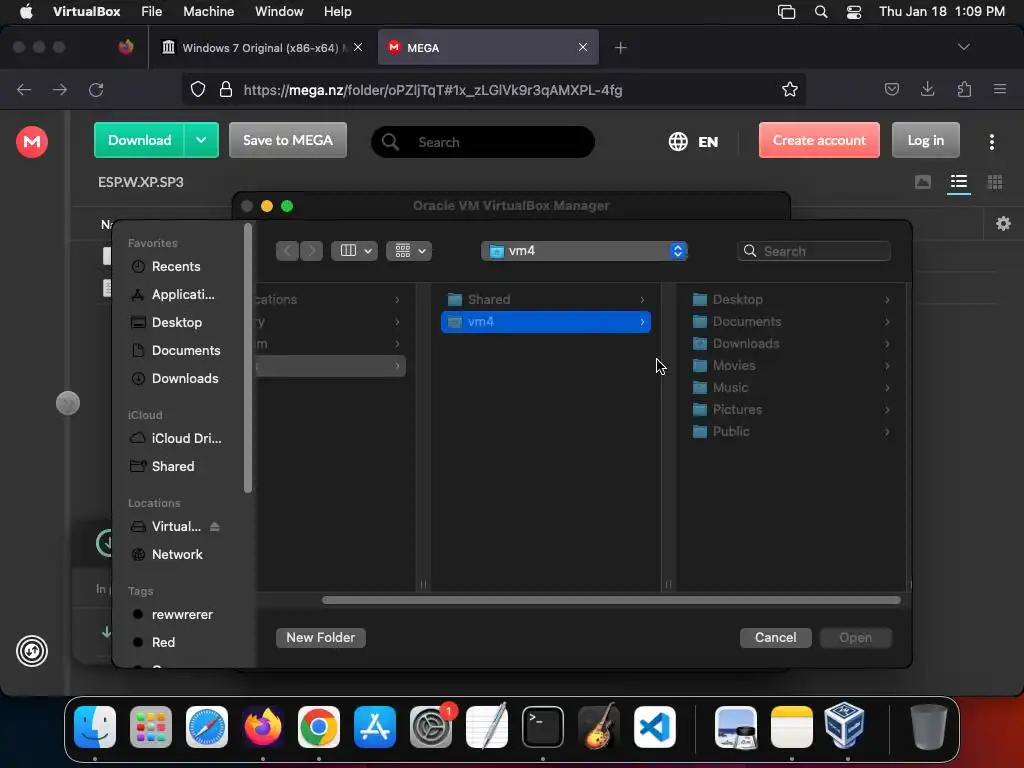Switch to Windows 7 Original tab
Viewport: 1024px width, 768px height.
[x=262, y=47]
